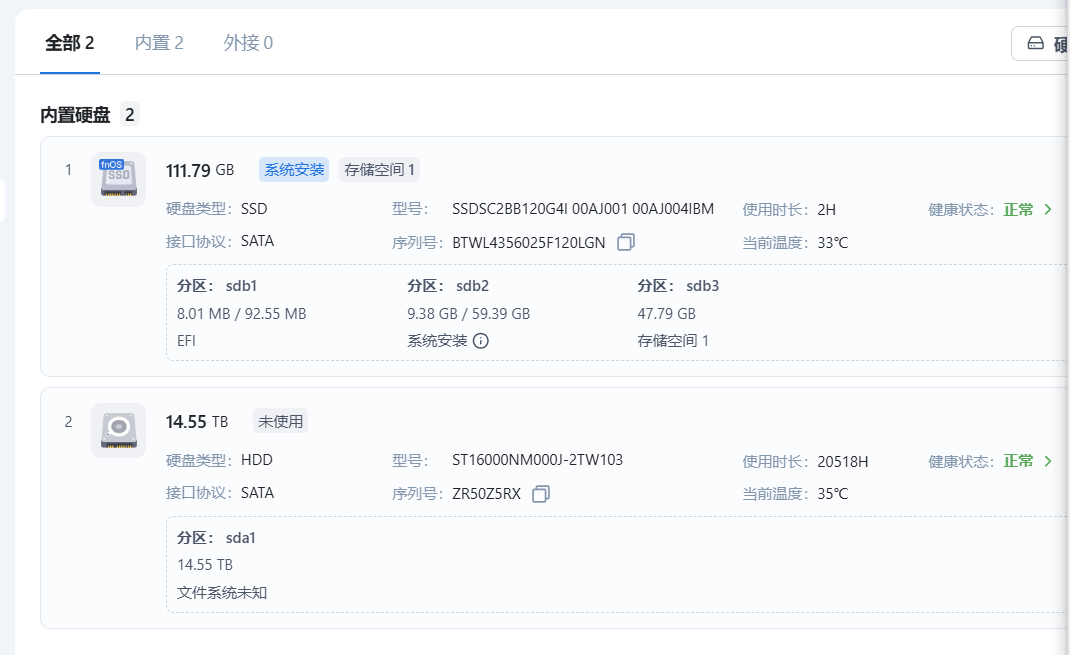This screenshot has width=1070, height=655.
Task: Click temperature value 33℃
Action: coord(833,243)
